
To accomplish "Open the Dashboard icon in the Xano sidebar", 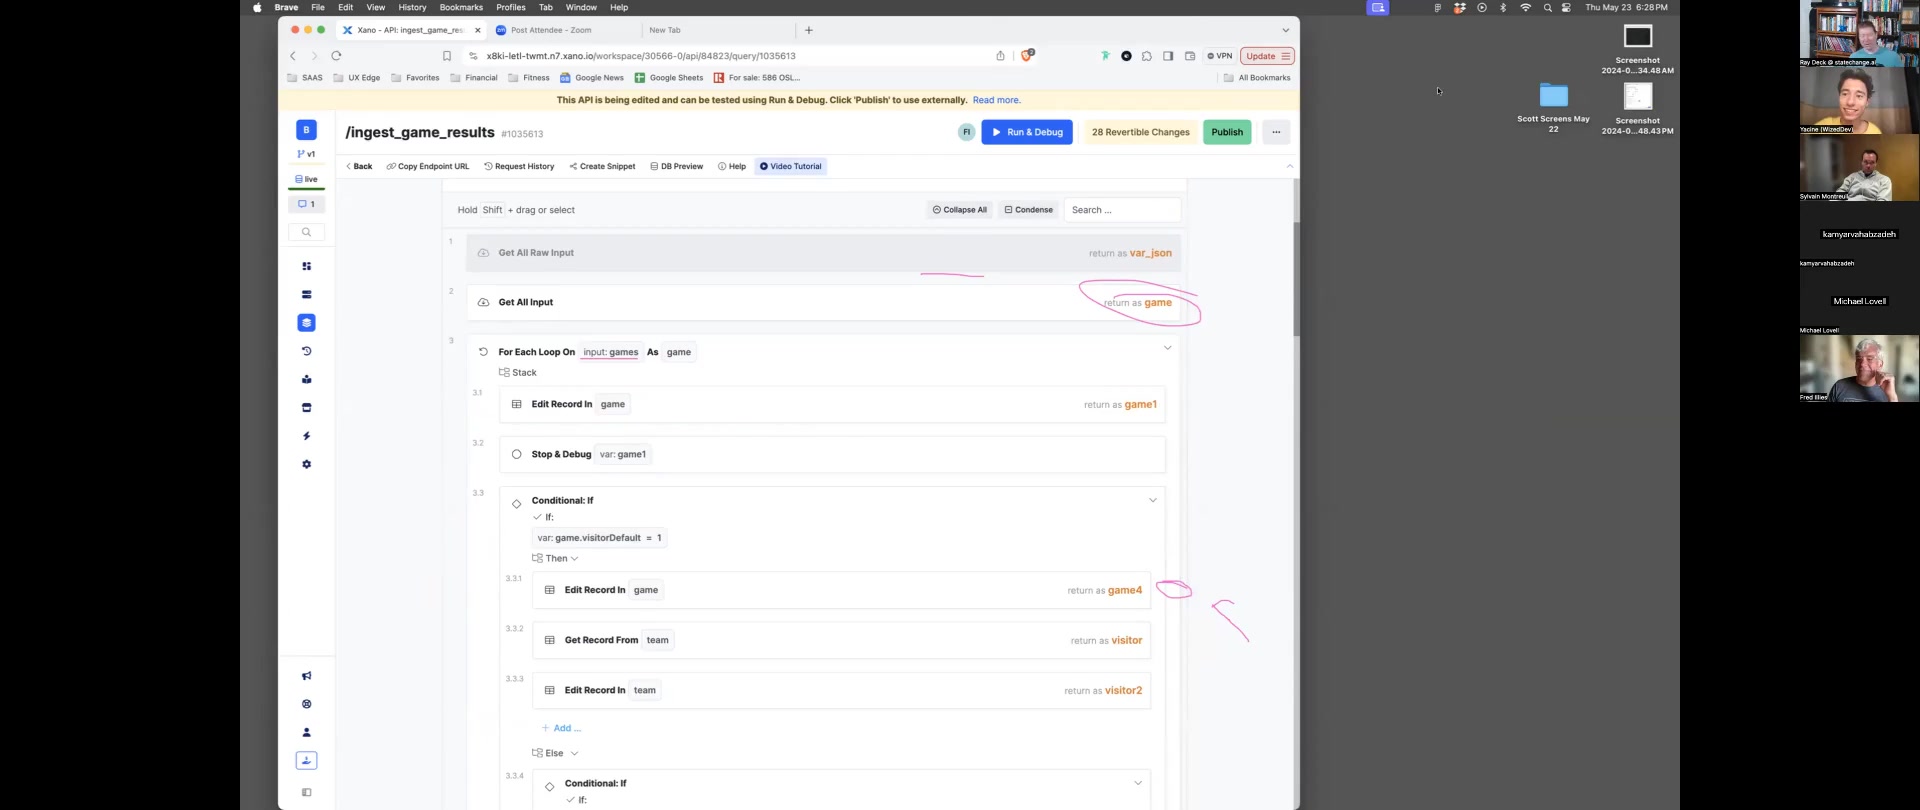I will click(306, 267).
